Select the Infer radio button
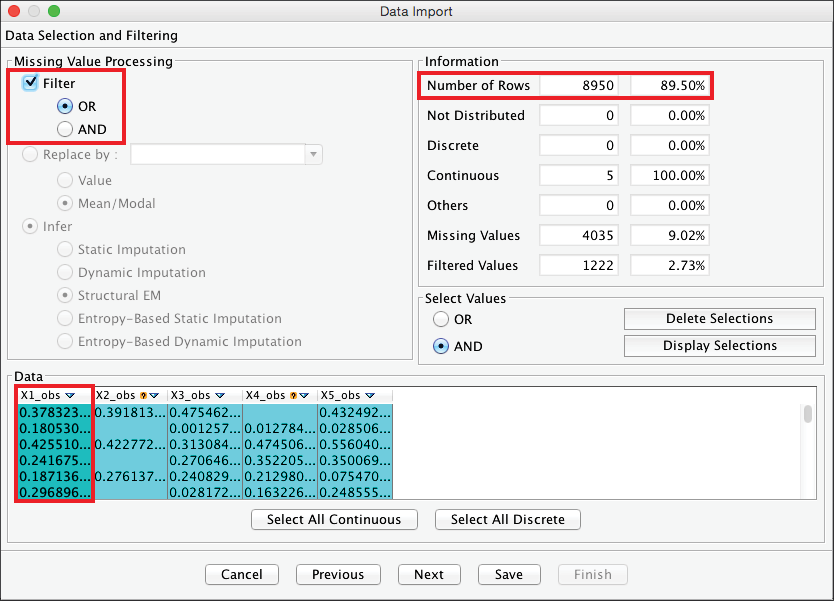 click(x=30, y=227)
